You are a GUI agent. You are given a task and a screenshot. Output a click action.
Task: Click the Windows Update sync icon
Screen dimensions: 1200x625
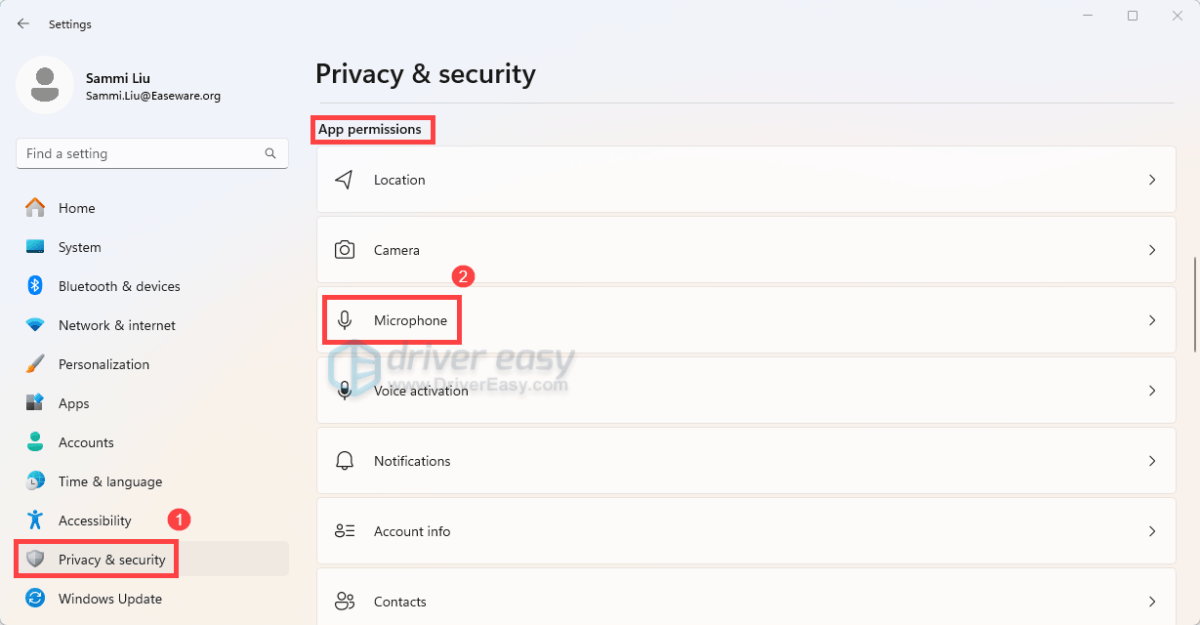[35, 598]
